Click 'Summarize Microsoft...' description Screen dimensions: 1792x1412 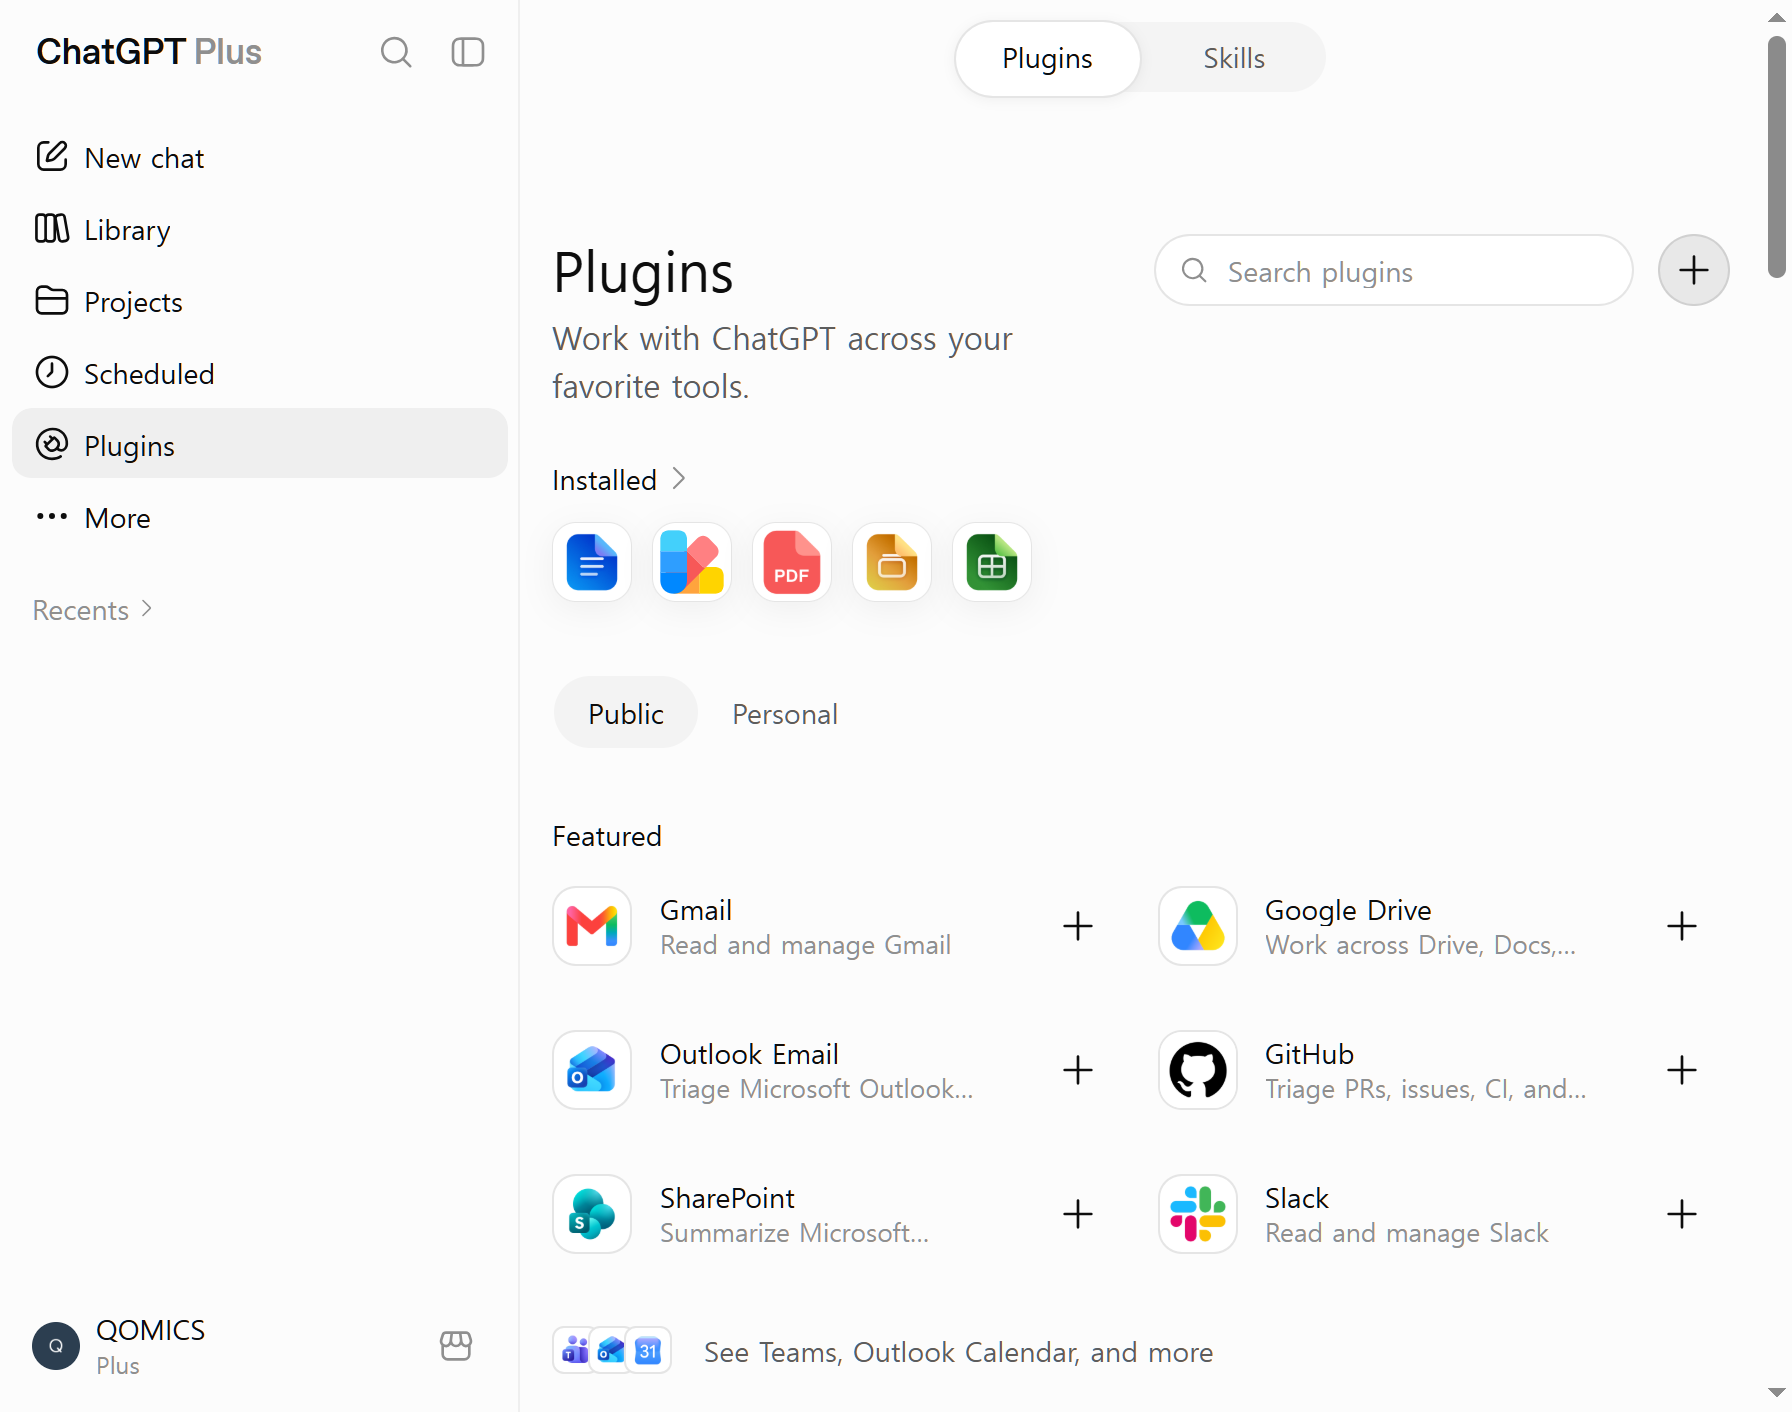pyautogui.click(x=794, y=1233)
